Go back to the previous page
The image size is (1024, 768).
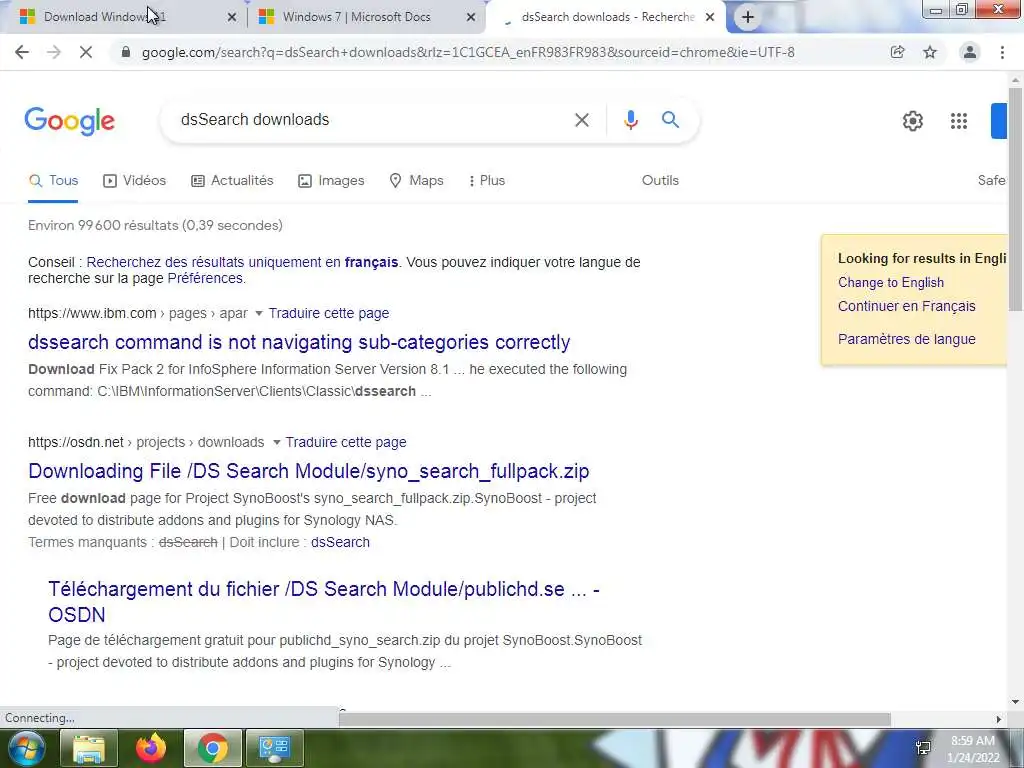click(22, 52)
